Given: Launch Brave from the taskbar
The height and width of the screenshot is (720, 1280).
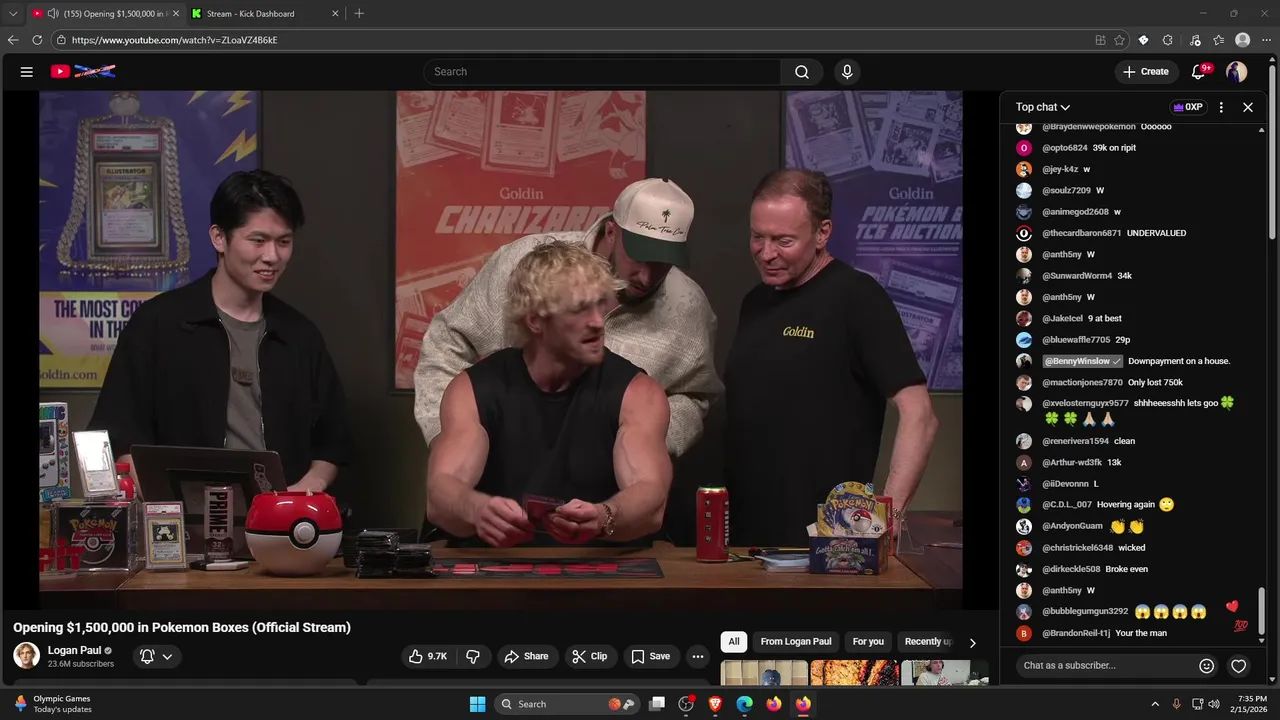Looking at the screenshot, I should point(715,704).
